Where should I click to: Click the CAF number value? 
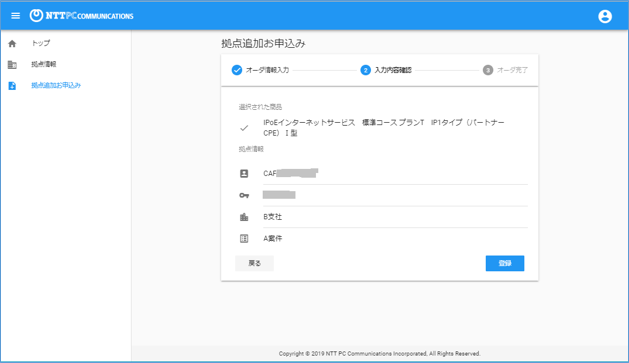[290, 173]
